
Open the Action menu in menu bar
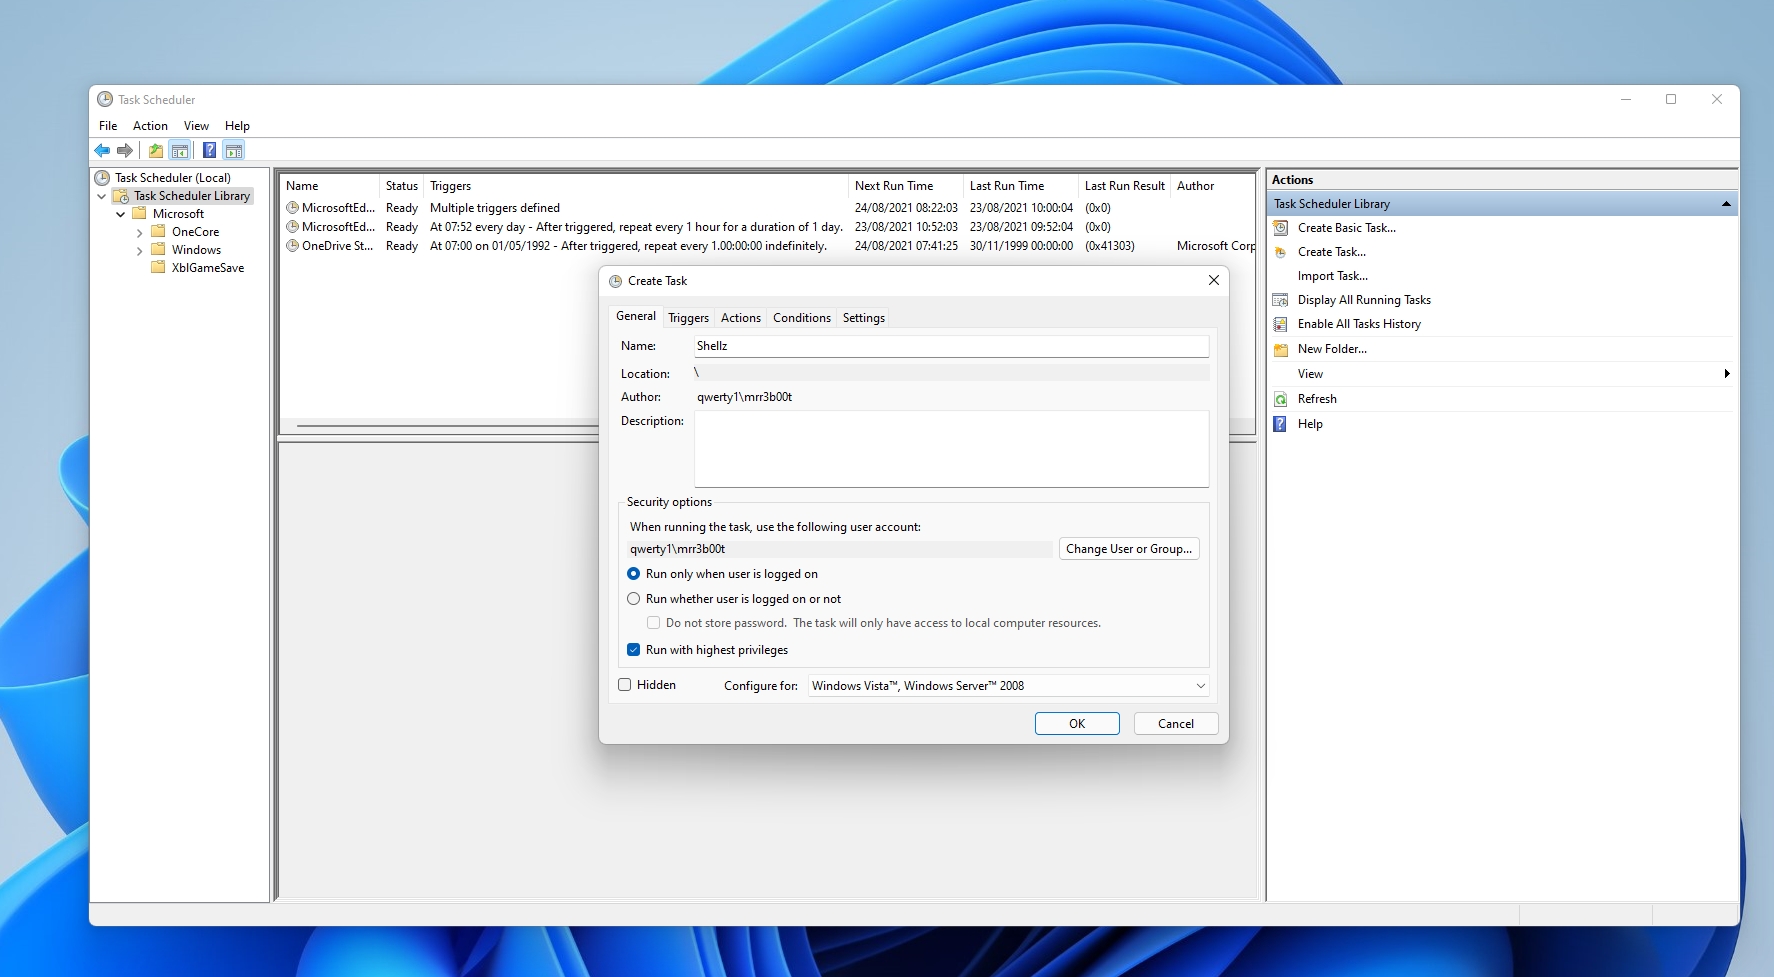click(150, 126)
